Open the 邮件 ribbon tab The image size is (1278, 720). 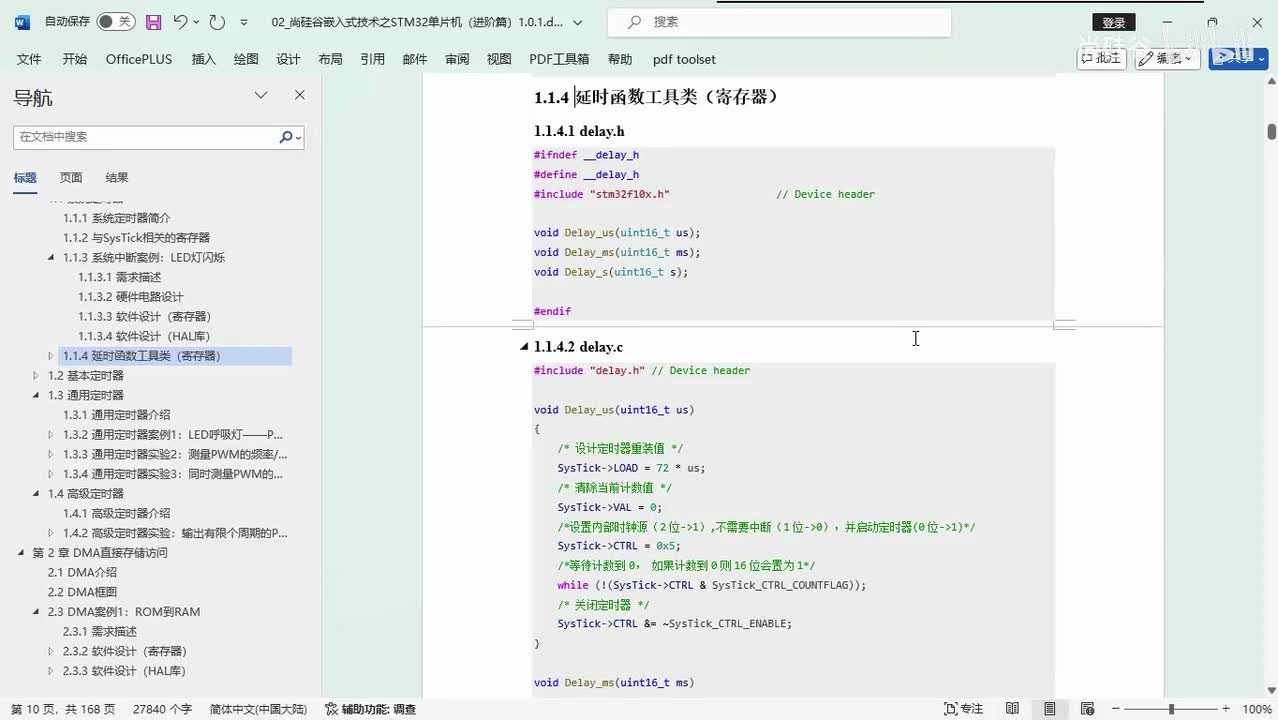tap(415, 59)
